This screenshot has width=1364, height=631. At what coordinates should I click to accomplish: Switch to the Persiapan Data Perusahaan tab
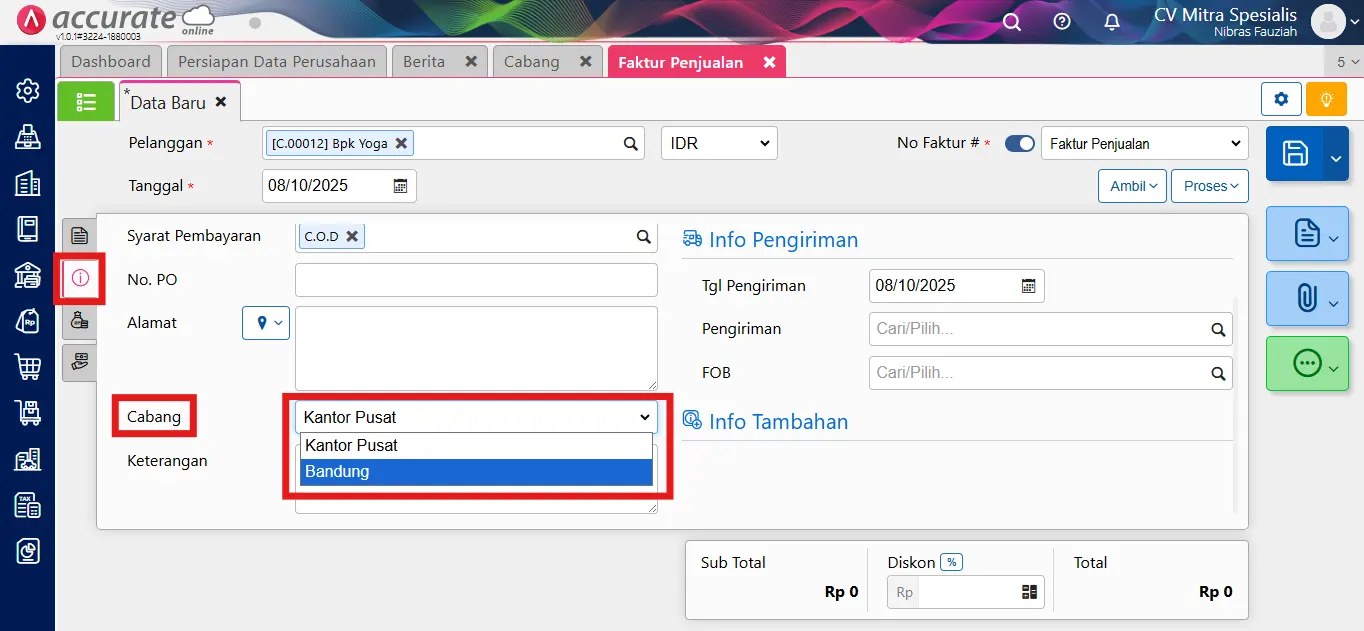[x=276, y=61]
